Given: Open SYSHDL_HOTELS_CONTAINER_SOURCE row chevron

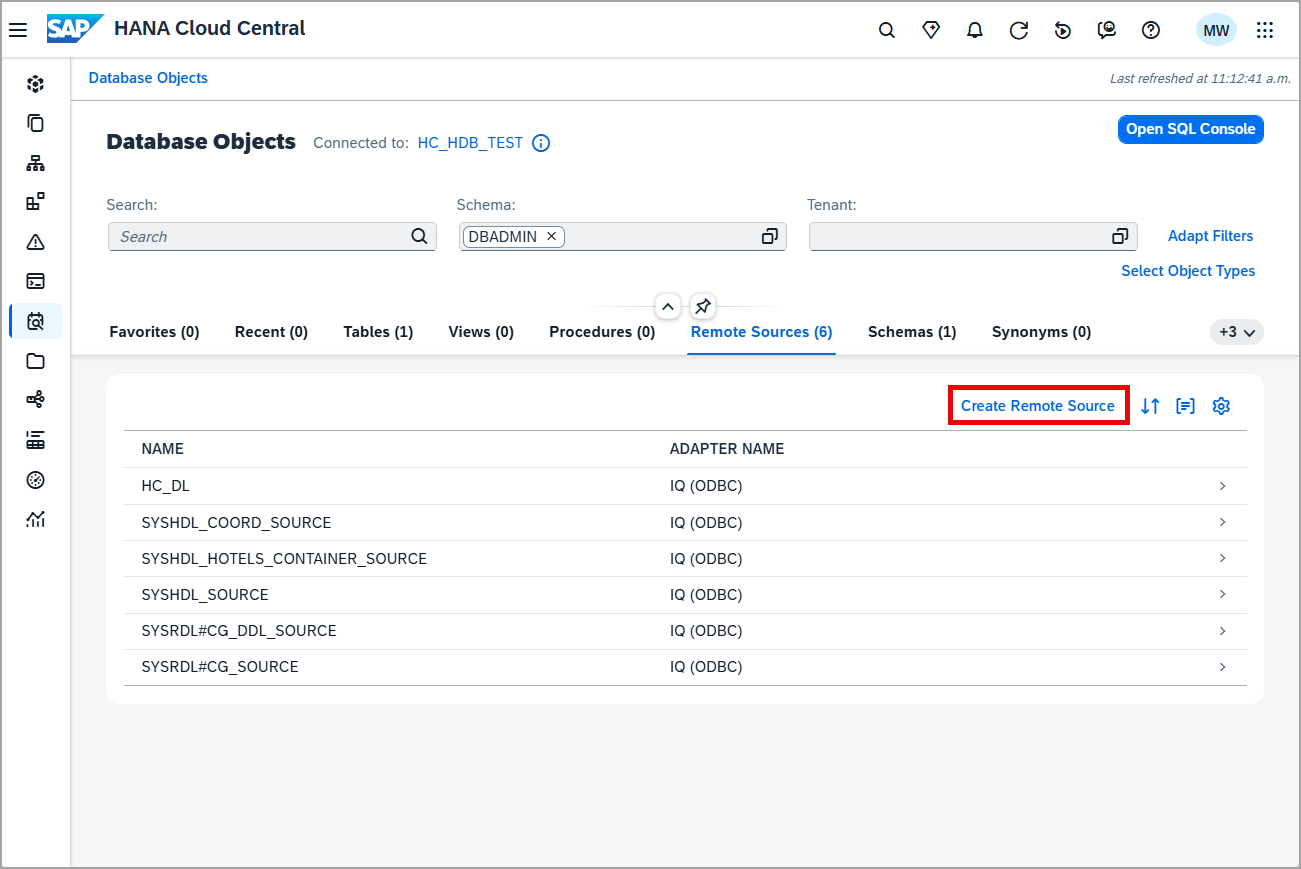Looking at the screenshot, I should point(1223,558).
